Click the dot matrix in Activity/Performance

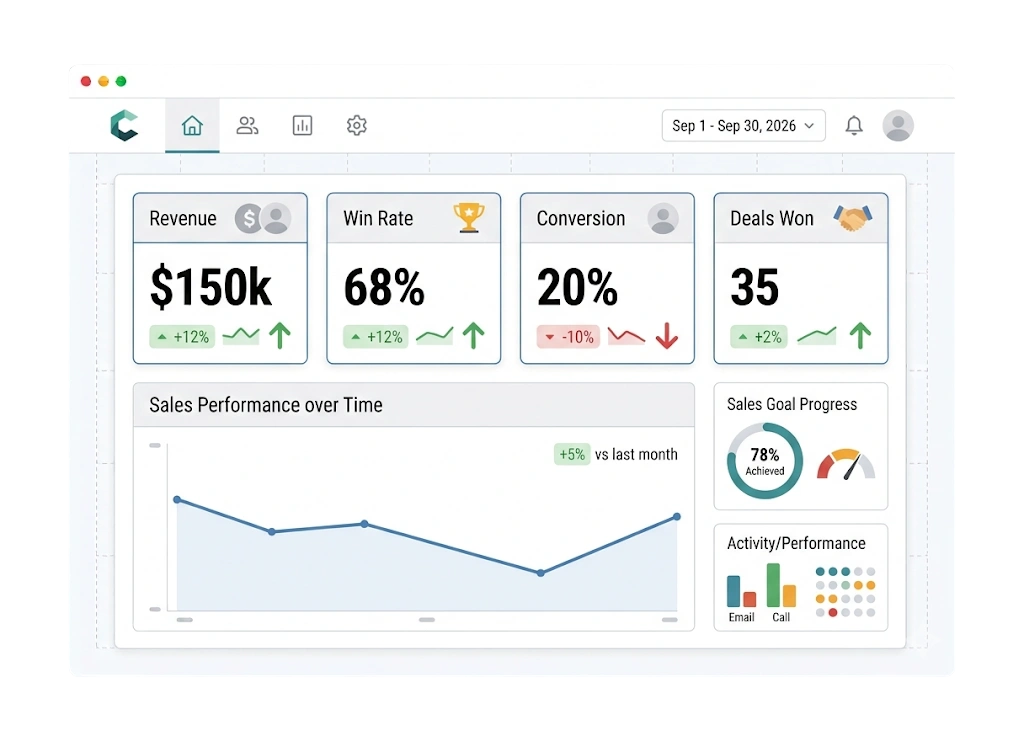pos(845,592)
